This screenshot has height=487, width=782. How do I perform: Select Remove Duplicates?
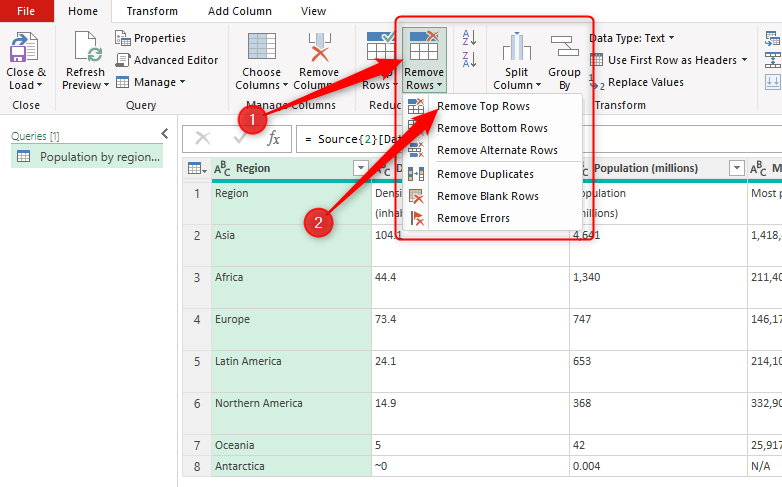pyautogui.click(x=493, y=174)
